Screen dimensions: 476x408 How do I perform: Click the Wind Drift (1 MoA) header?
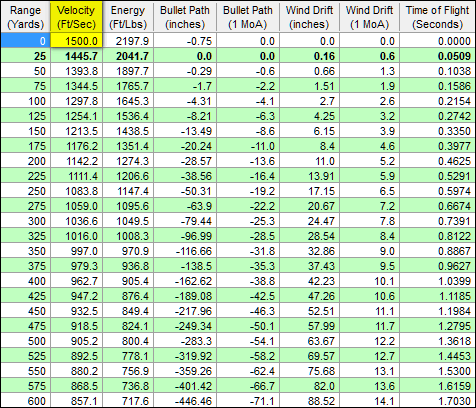coord(369,17)
